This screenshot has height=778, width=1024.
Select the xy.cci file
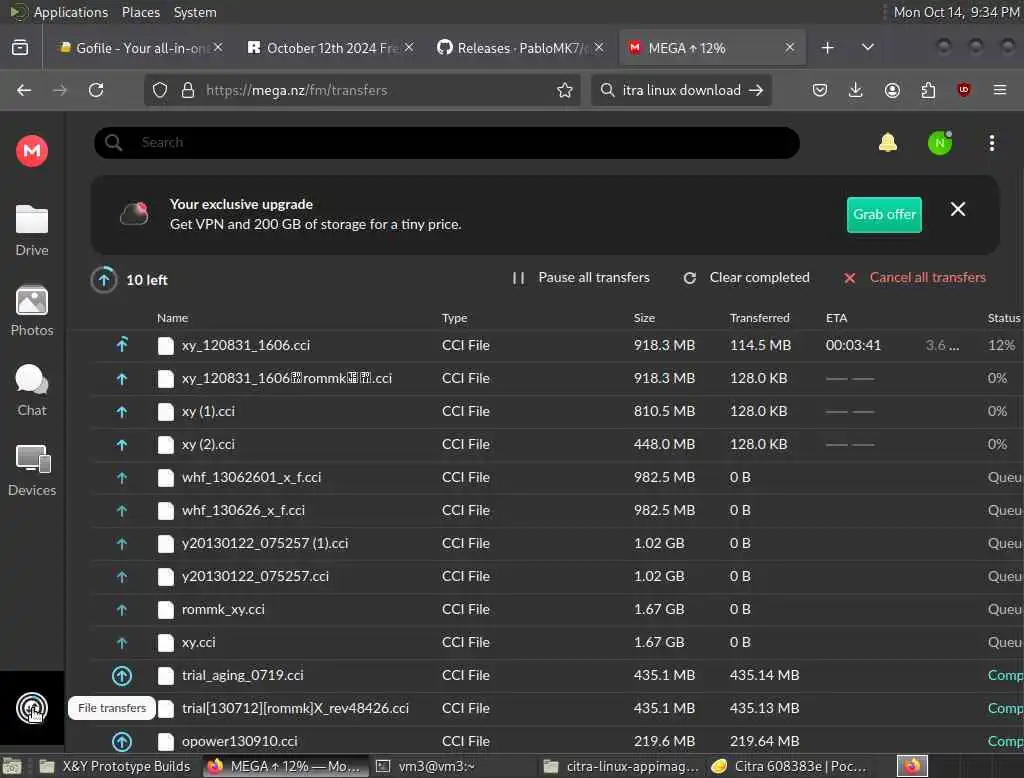(x=555, y=642)
